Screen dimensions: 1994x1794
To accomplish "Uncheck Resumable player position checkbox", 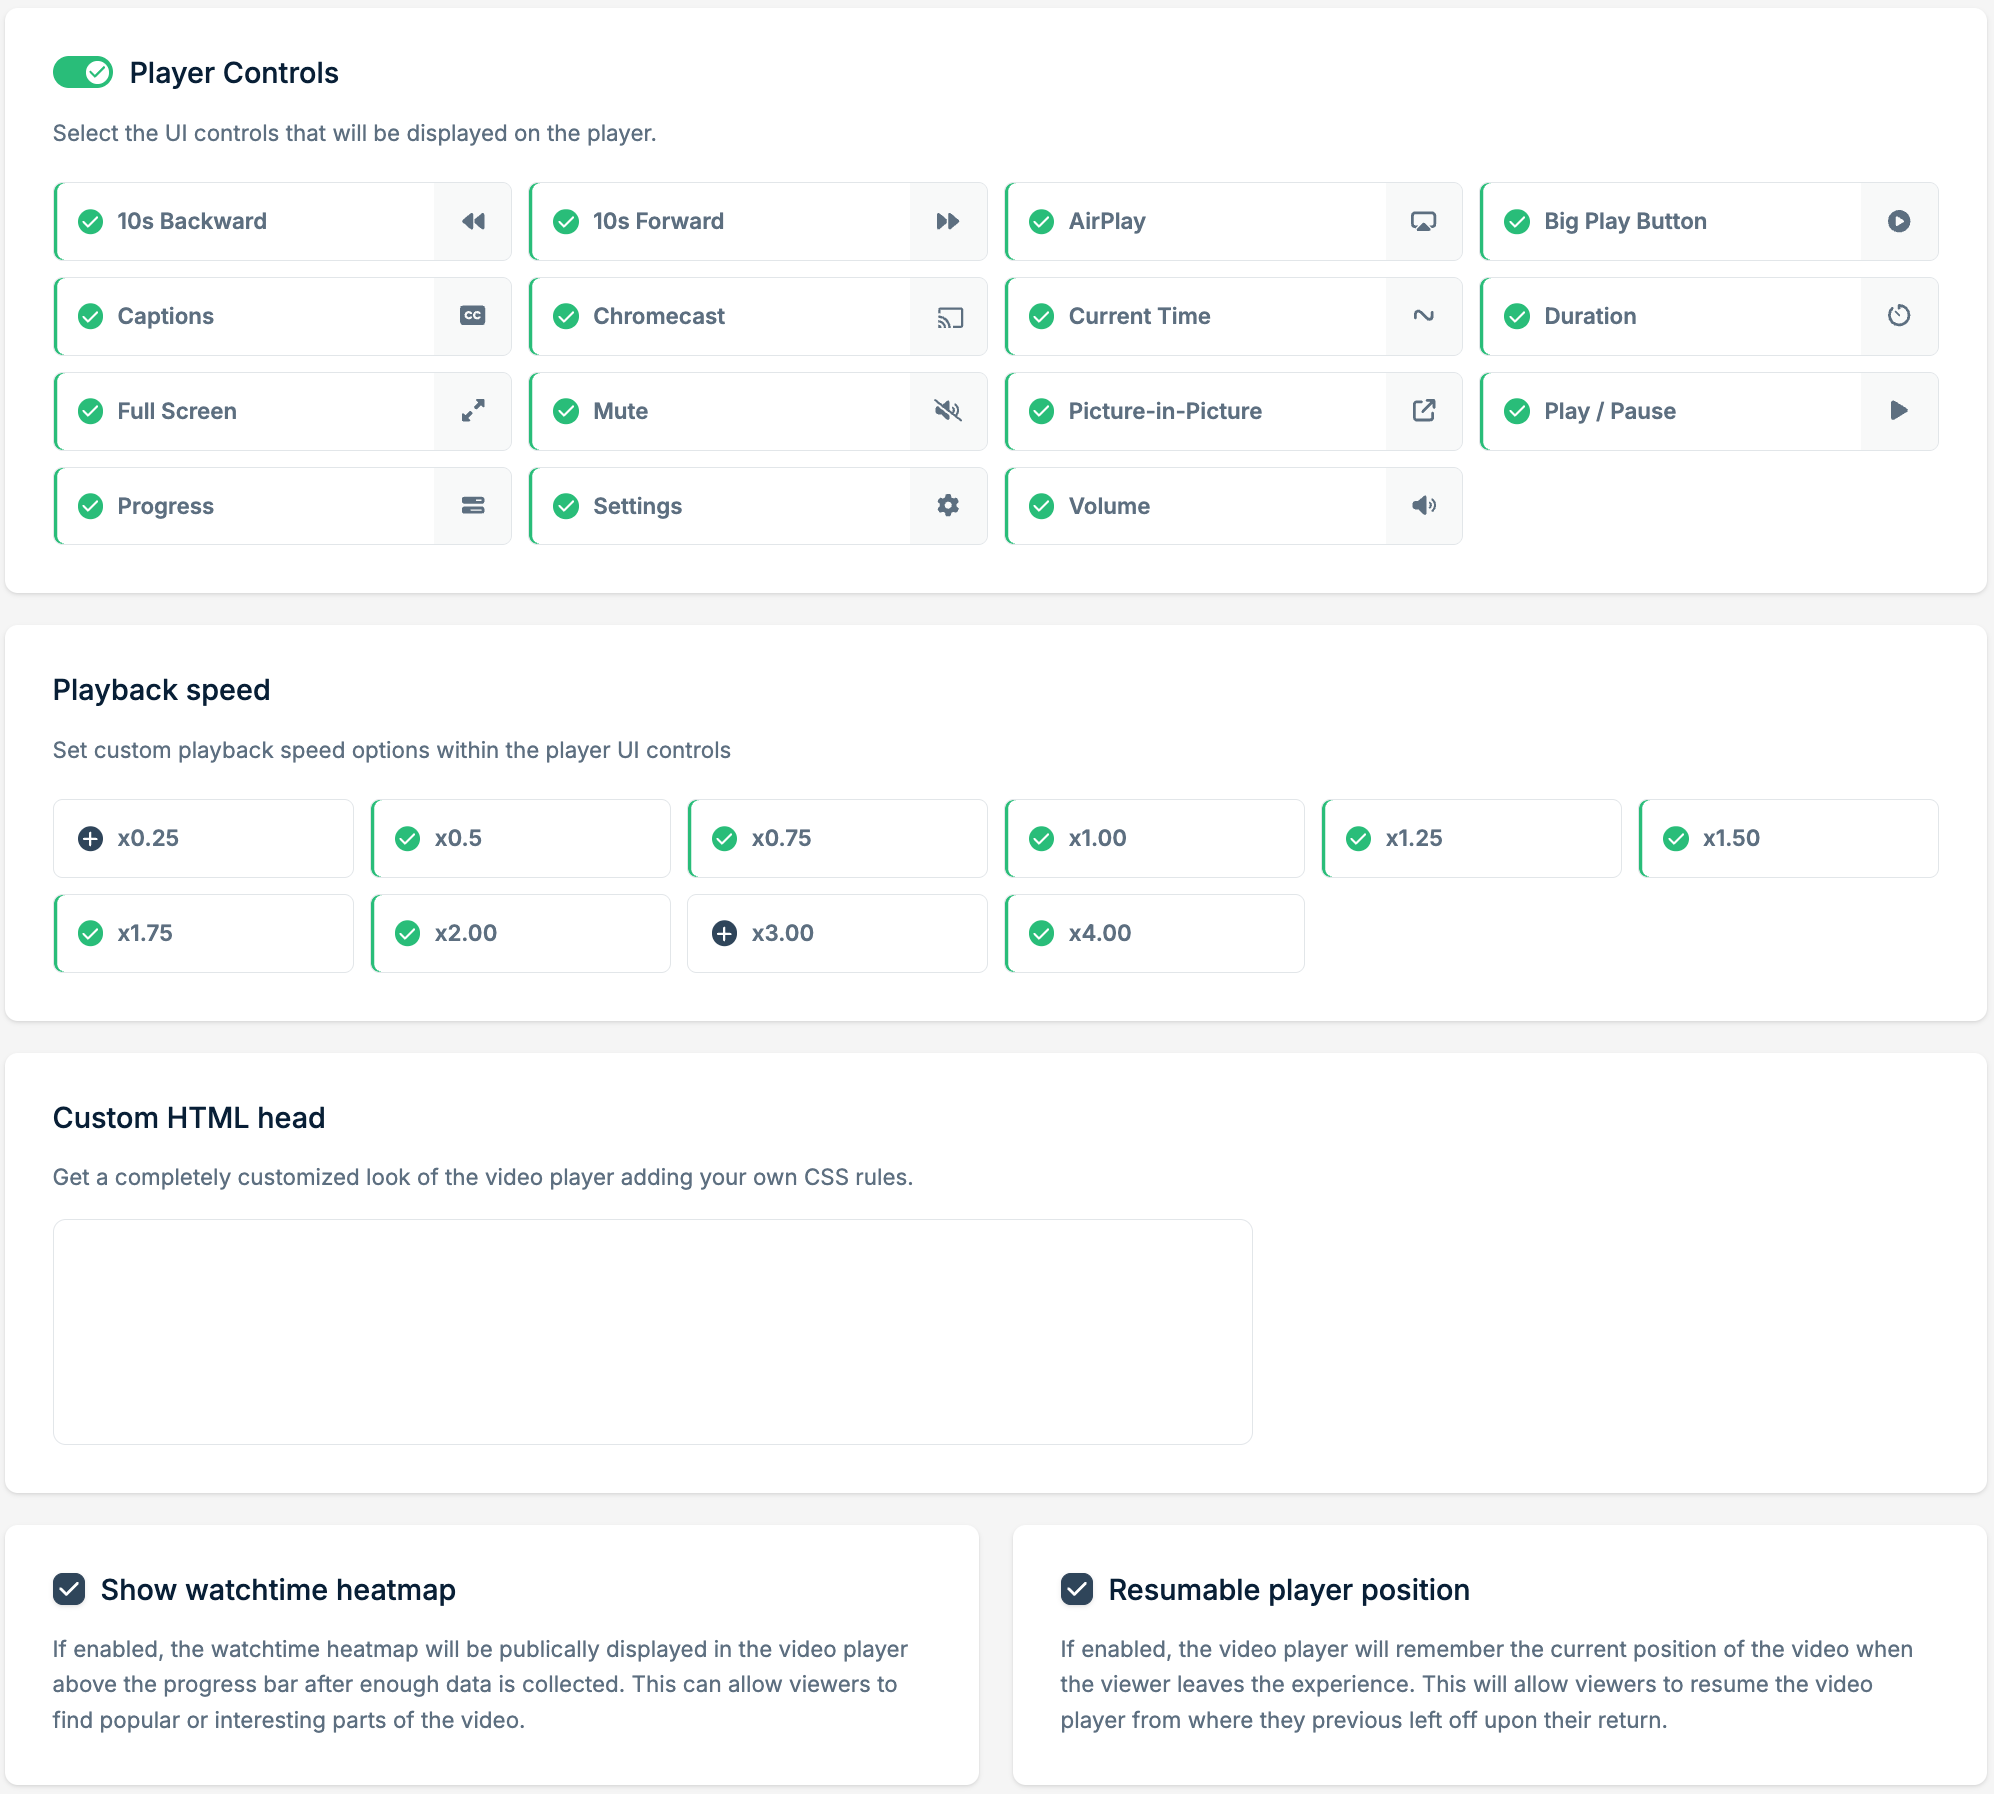I will 1077,1589.
